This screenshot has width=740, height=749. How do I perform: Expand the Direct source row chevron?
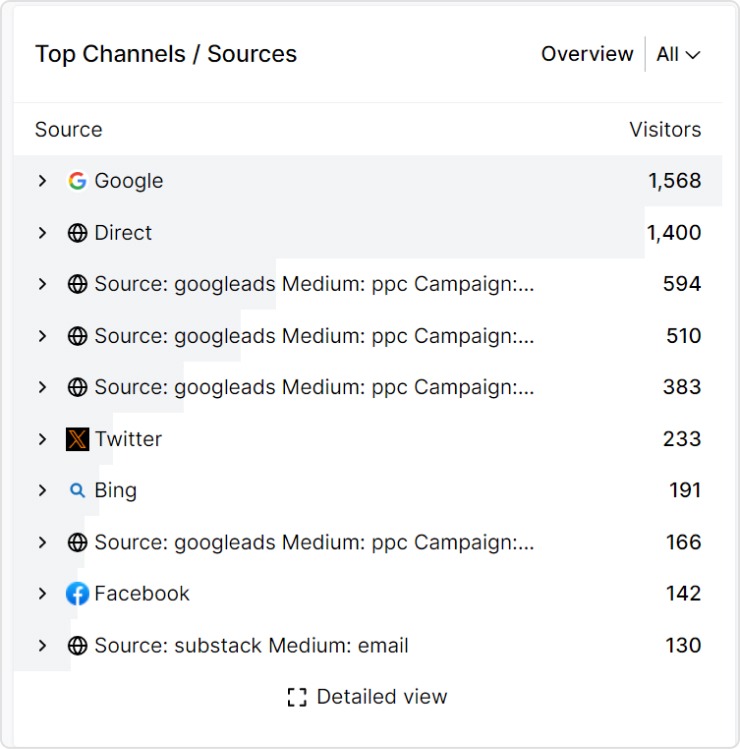[43, 233]
